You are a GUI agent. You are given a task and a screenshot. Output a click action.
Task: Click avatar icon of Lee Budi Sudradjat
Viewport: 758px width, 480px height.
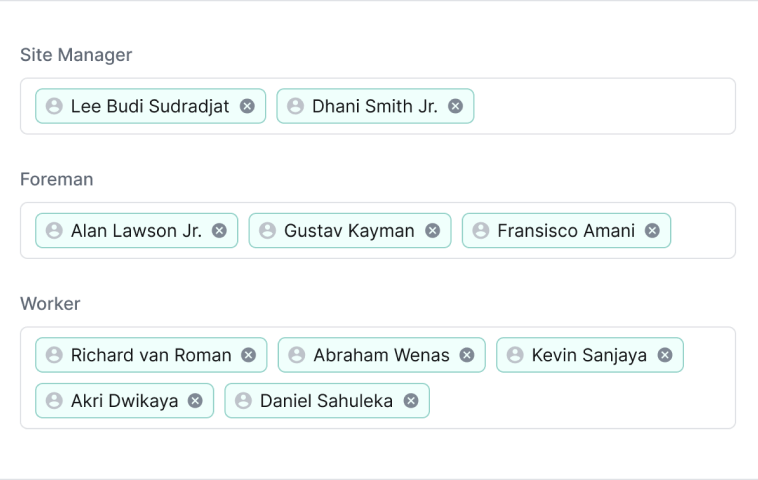[54, 106]
